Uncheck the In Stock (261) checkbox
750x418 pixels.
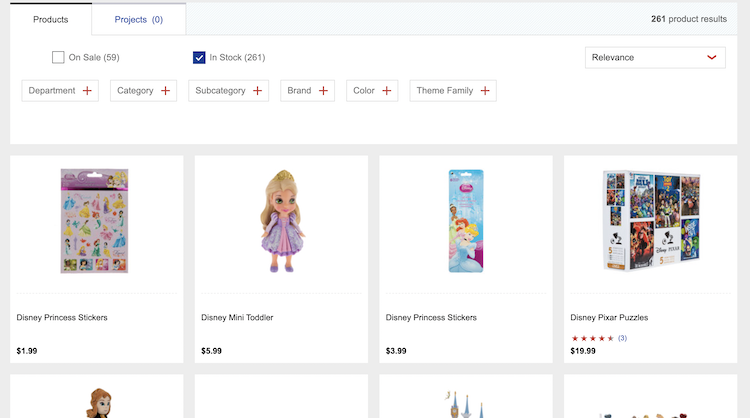tap(199, 57)
